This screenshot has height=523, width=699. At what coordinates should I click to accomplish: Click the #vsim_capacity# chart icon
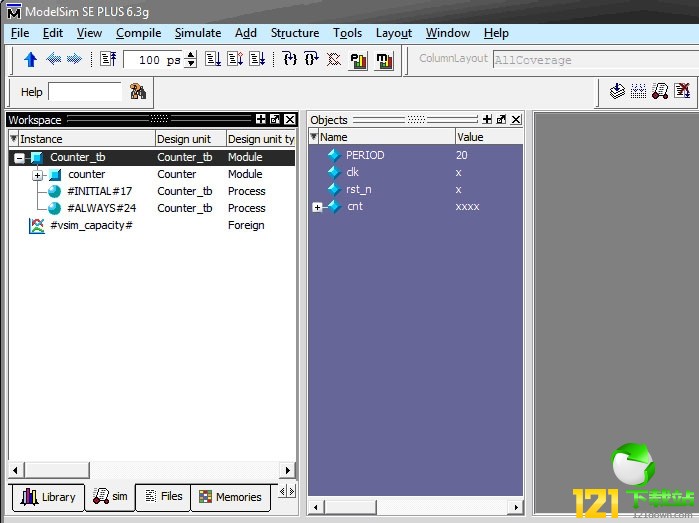click(36, 226)
